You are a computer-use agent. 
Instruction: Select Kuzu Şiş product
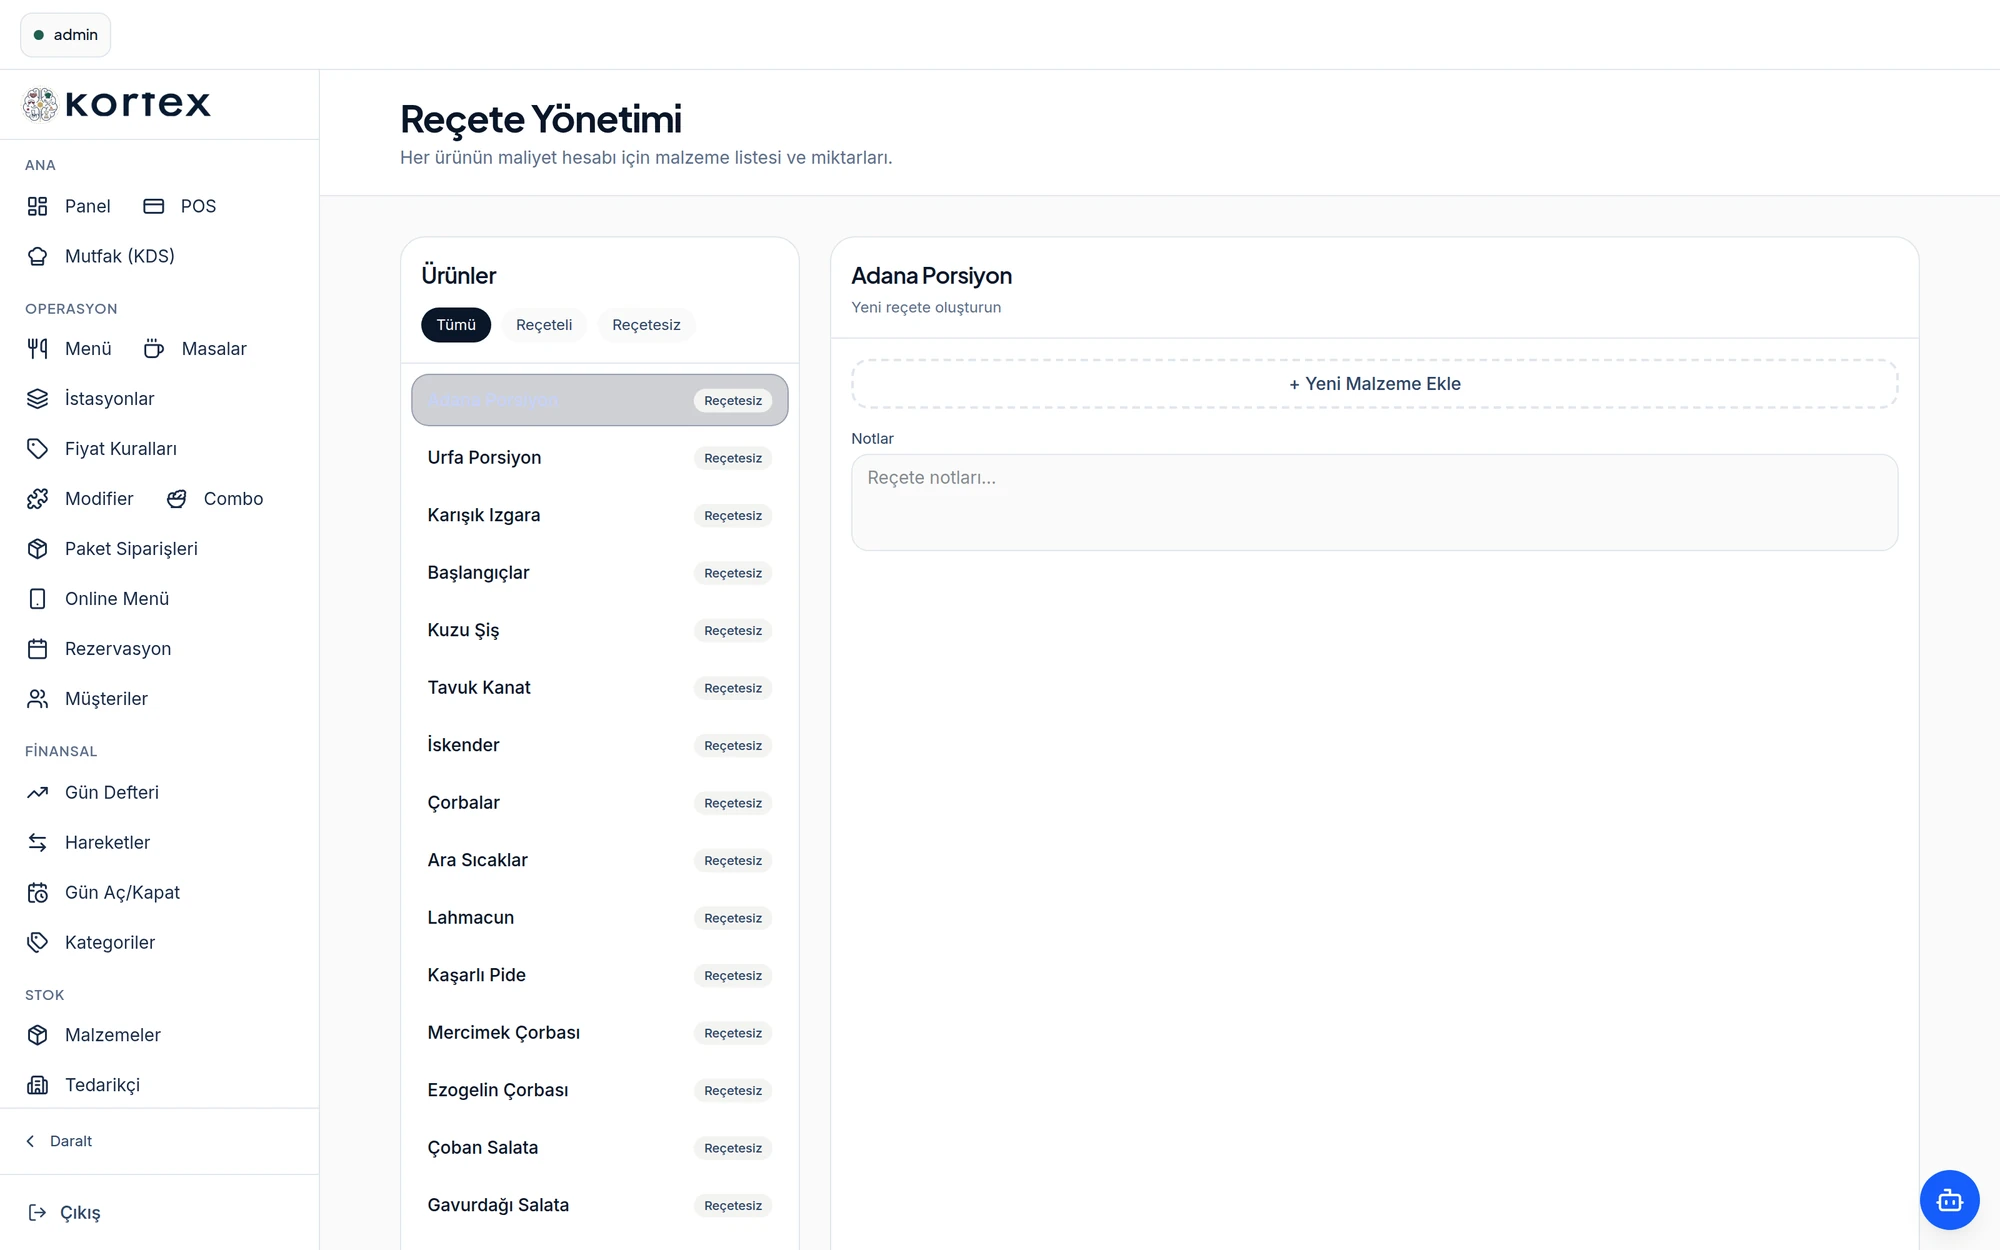600,630
